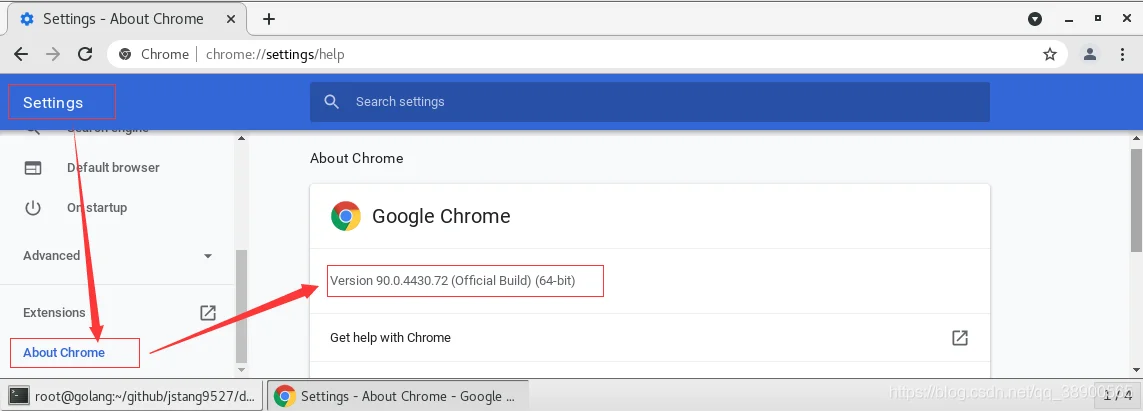Open Default browser settings section
Viewport: 1143px width, 411px height.
[113, 168]
